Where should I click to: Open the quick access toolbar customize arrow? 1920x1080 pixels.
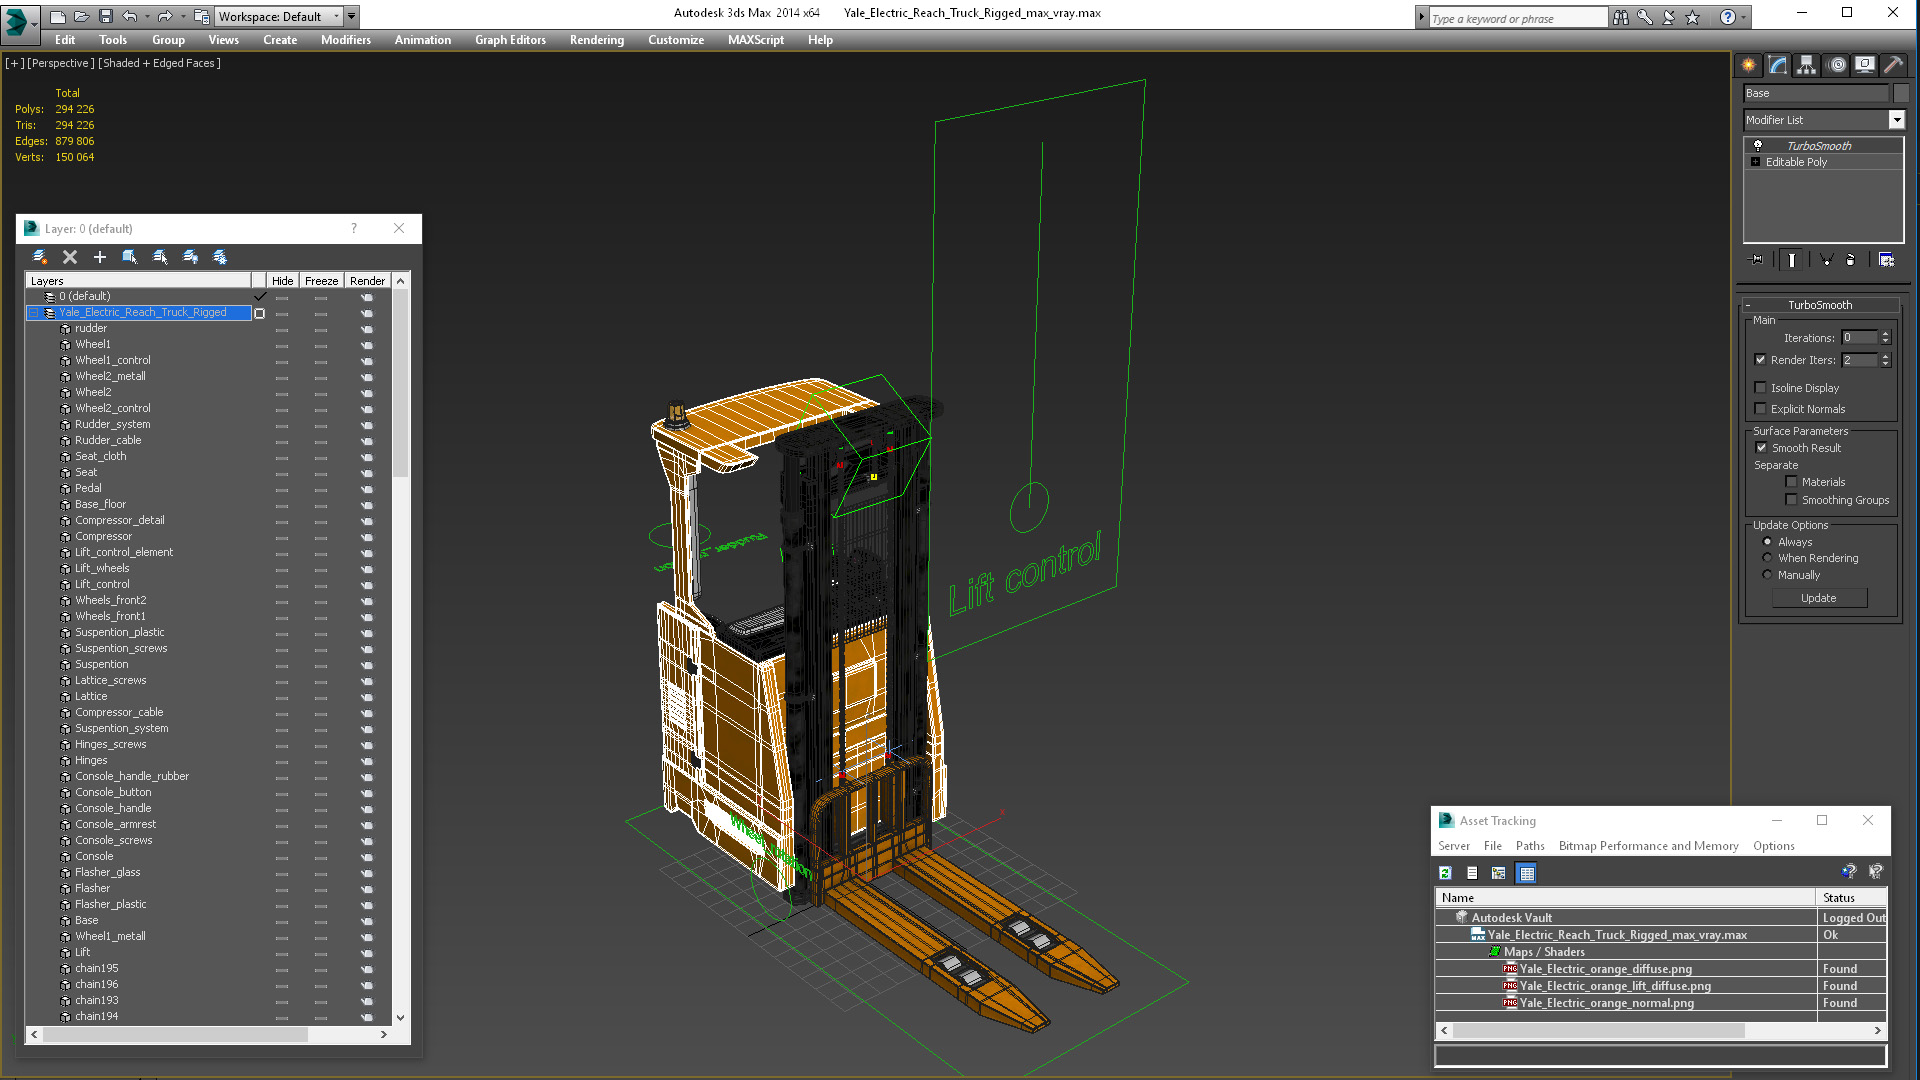(351, 16)
